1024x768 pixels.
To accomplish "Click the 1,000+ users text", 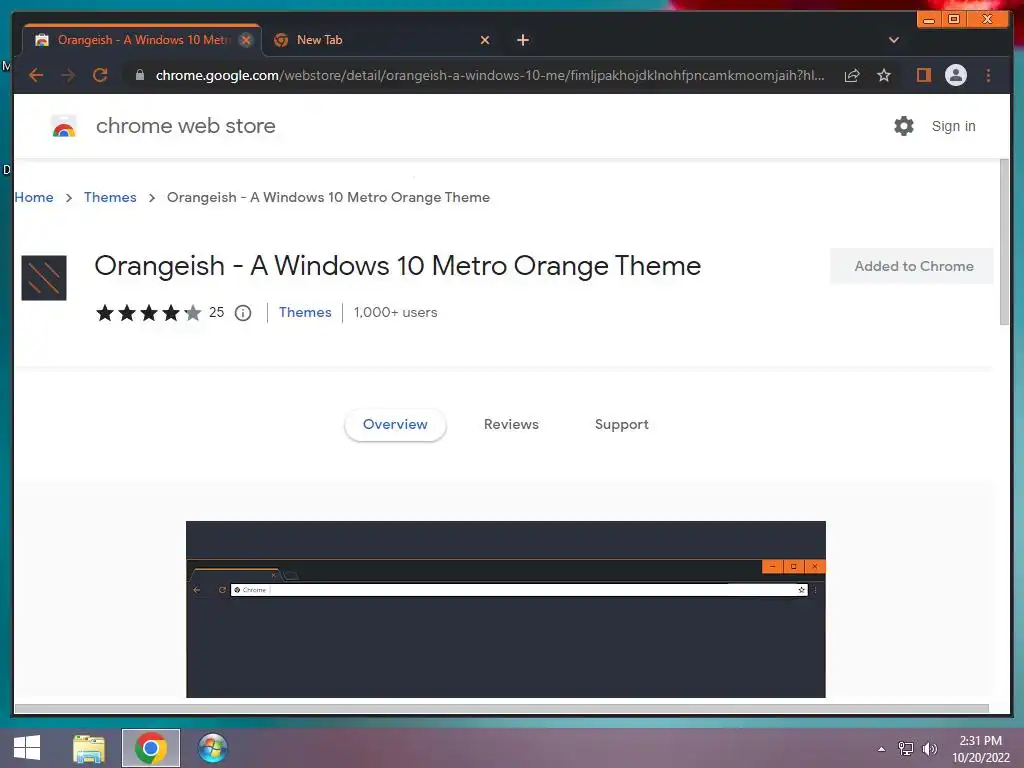I will pyautogui.click(x=396, y=312).
